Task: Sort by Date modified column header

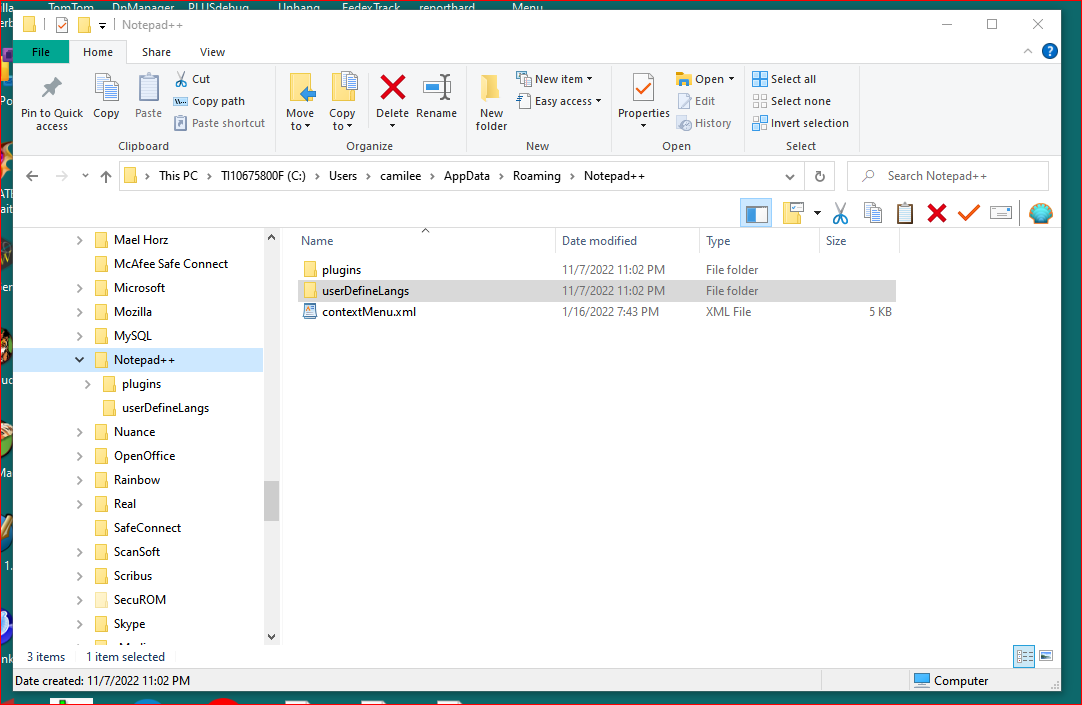Action: point(627,241)
